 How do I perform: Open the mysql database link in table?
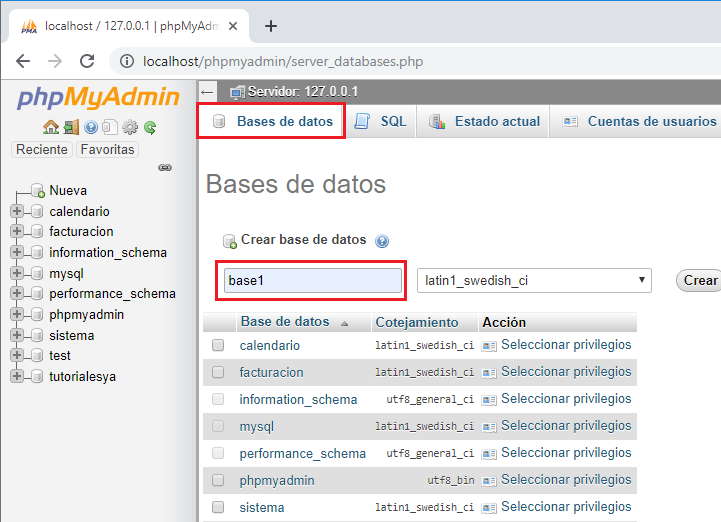click(257, 427)
